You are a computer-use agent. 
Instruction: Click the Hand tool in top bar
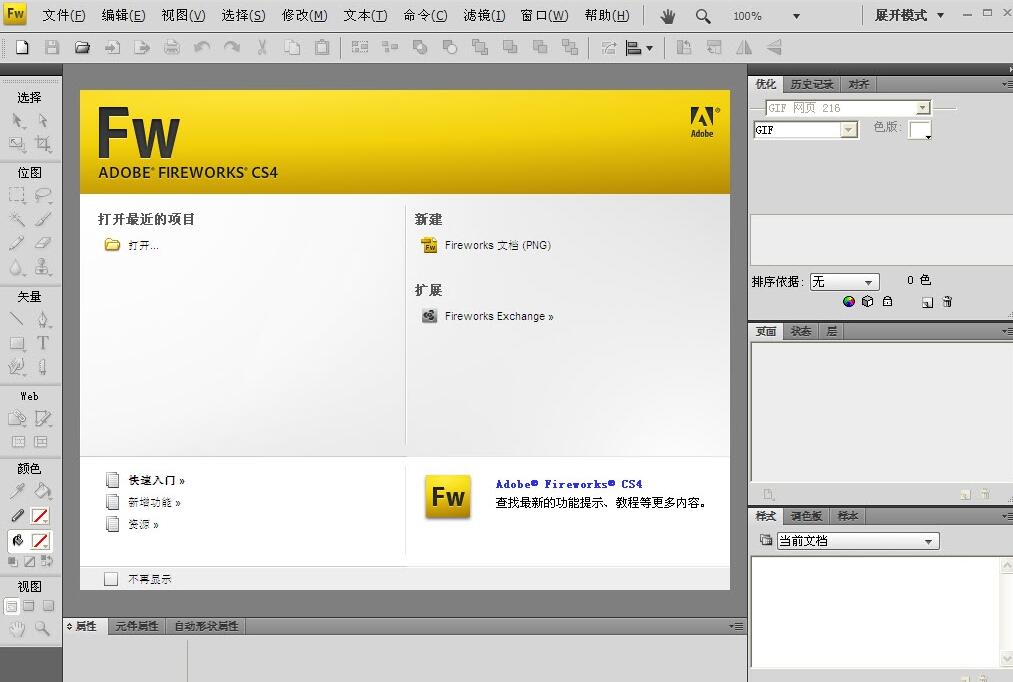667,16
